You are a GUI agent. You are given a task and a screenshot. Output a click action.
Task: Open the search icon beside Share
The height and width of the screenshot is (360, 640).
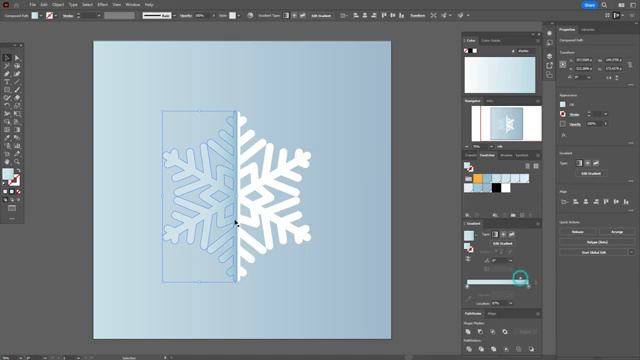(604, 5)
